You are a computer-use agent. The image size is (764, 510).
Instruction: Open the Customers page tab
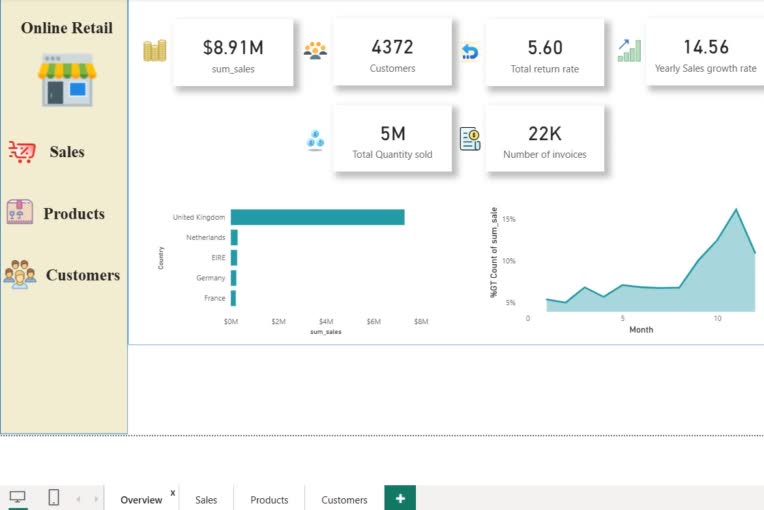[344, 500]
